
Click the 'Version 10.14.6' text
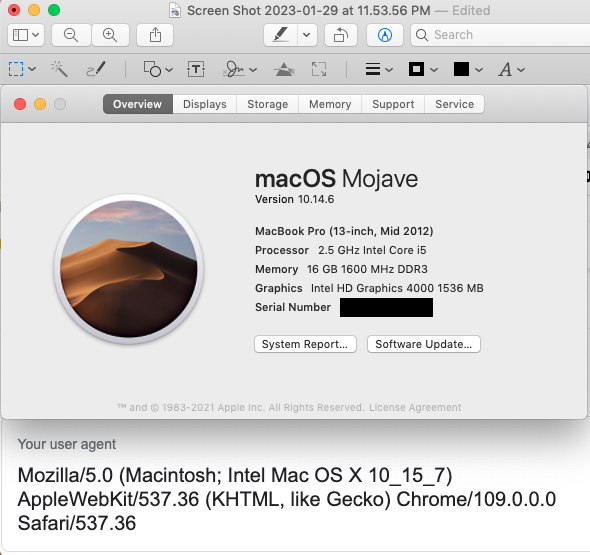coord(295,199)
